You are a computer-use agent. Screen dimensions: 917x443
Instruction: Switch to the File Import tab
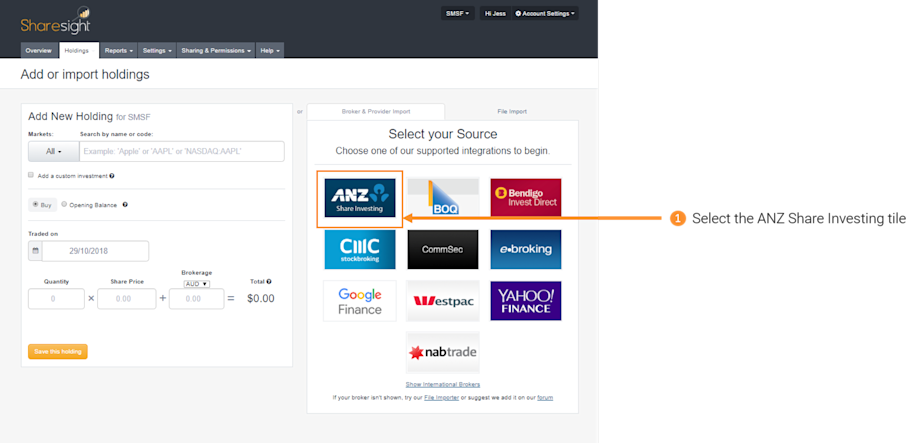pos(512,112)
